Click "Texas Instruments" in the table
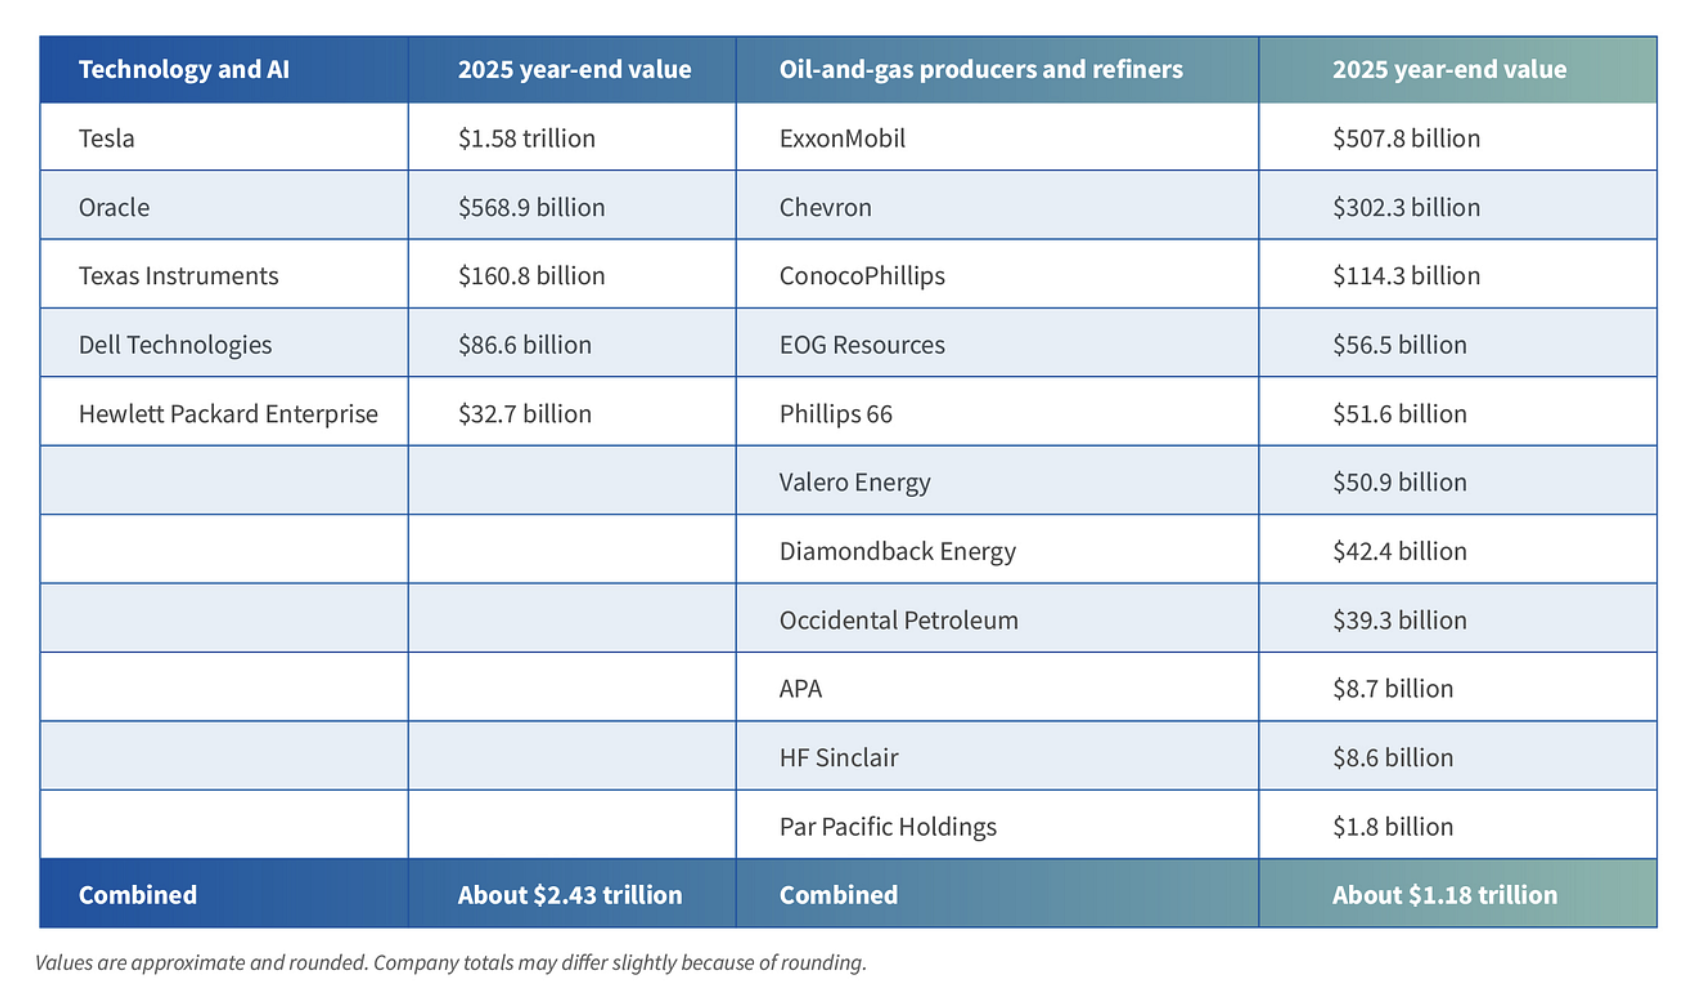This screenshot has width=1692, height=990. point(178,275)
